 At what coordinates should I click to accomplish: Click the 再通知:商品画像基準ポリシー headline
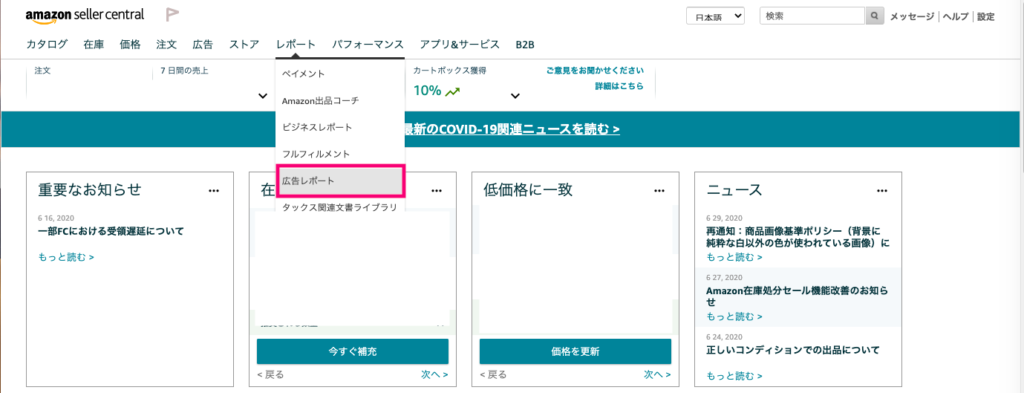pyautogui.click(x=798, y=237)
